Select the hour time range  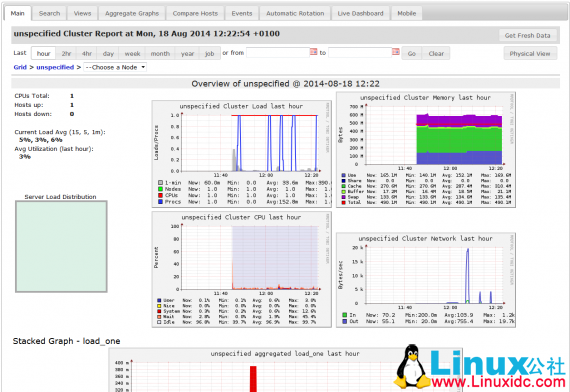(x=43, y=53)
